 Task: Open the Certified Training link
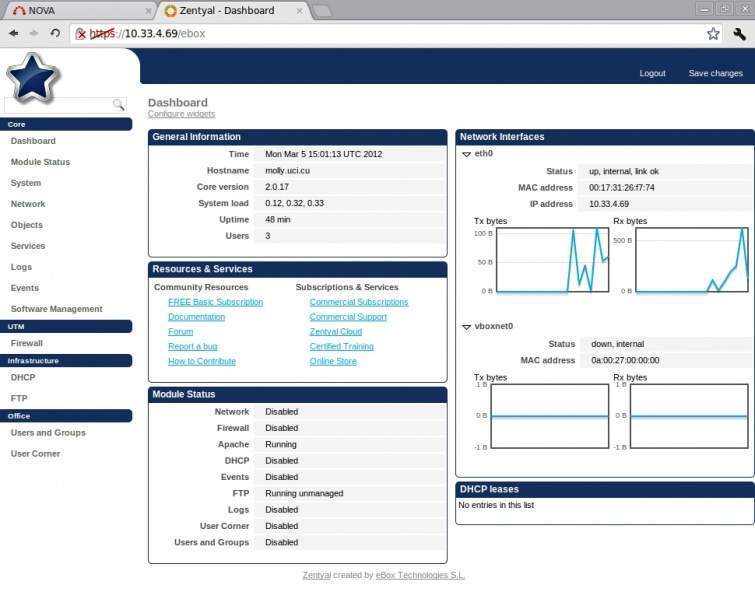(342, 347)
